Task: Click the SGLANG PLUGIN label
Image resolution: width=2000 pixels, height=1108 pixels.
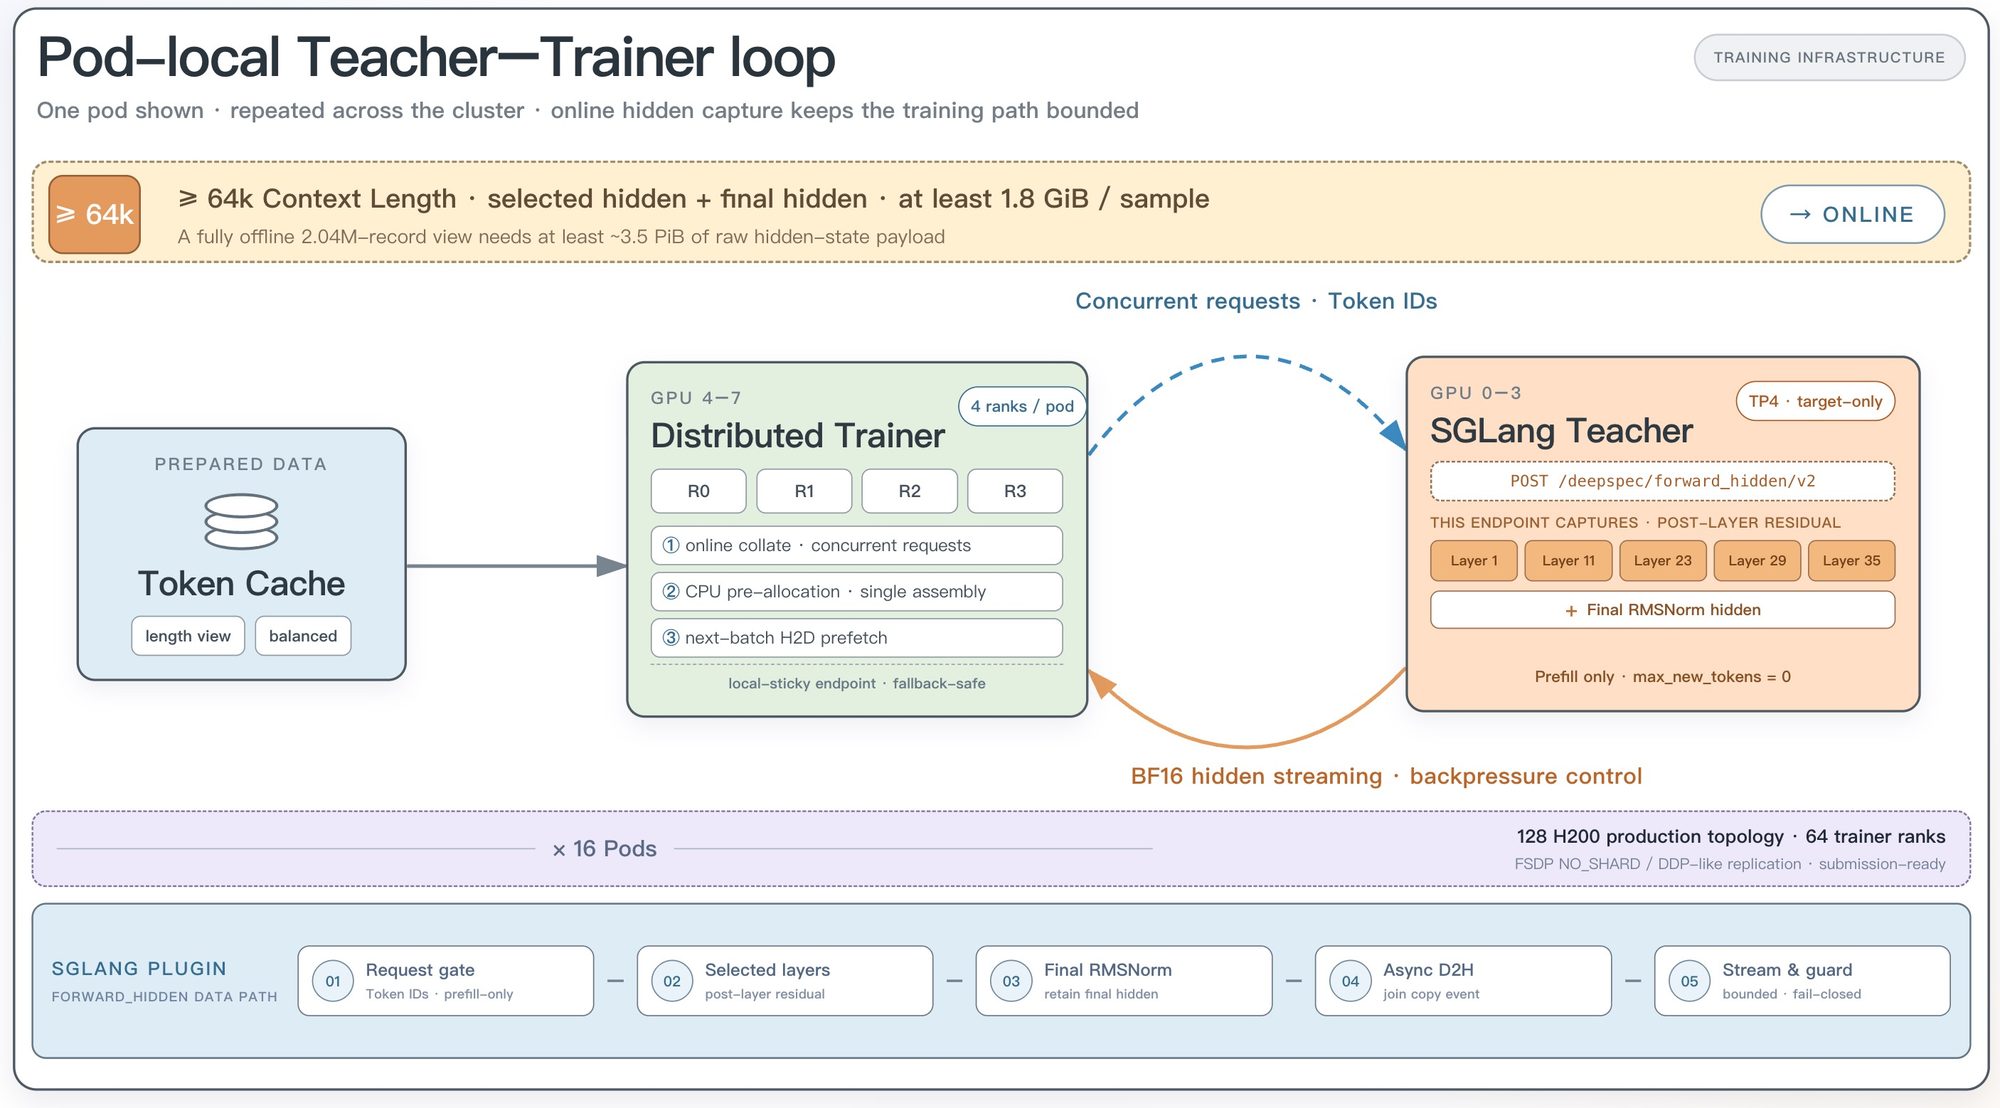Action: [139, 969]
